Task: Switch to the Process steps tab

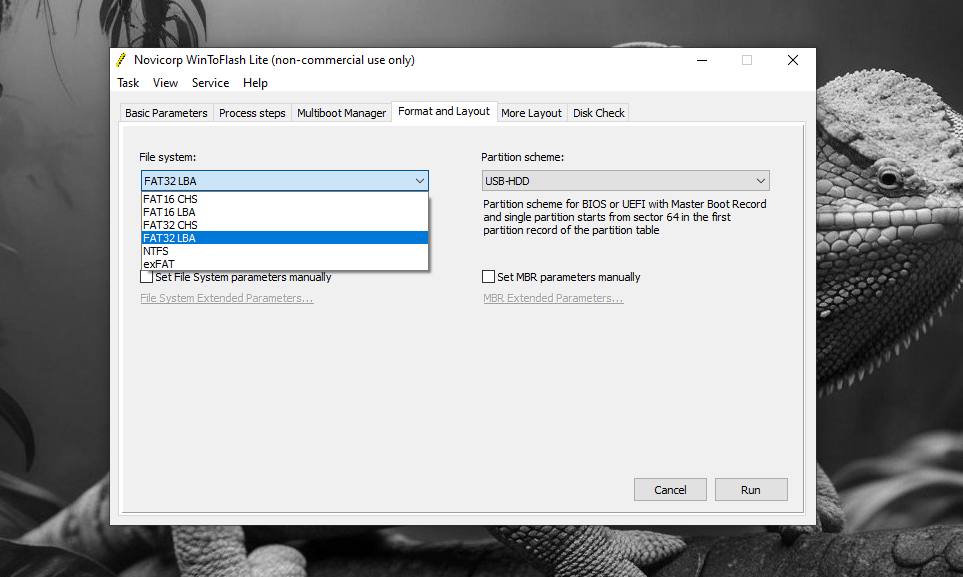Action: point(252,113)
